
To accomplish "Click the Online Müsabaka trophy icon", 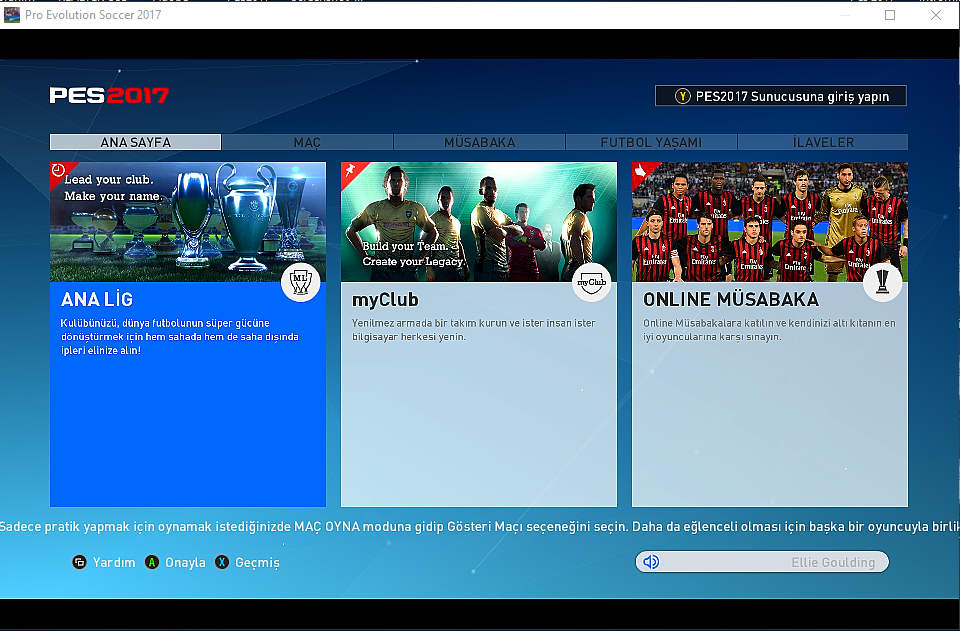I will 882,282.
